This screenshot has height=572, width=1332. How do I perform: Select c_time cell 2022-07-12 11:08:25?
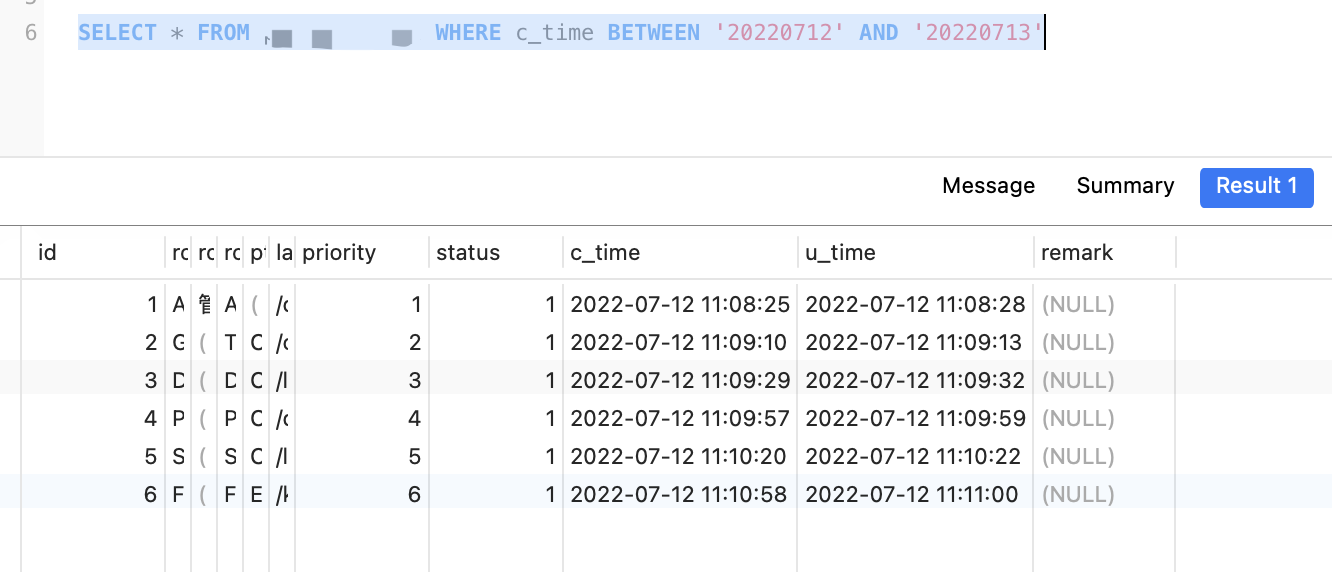click(680, 305)
